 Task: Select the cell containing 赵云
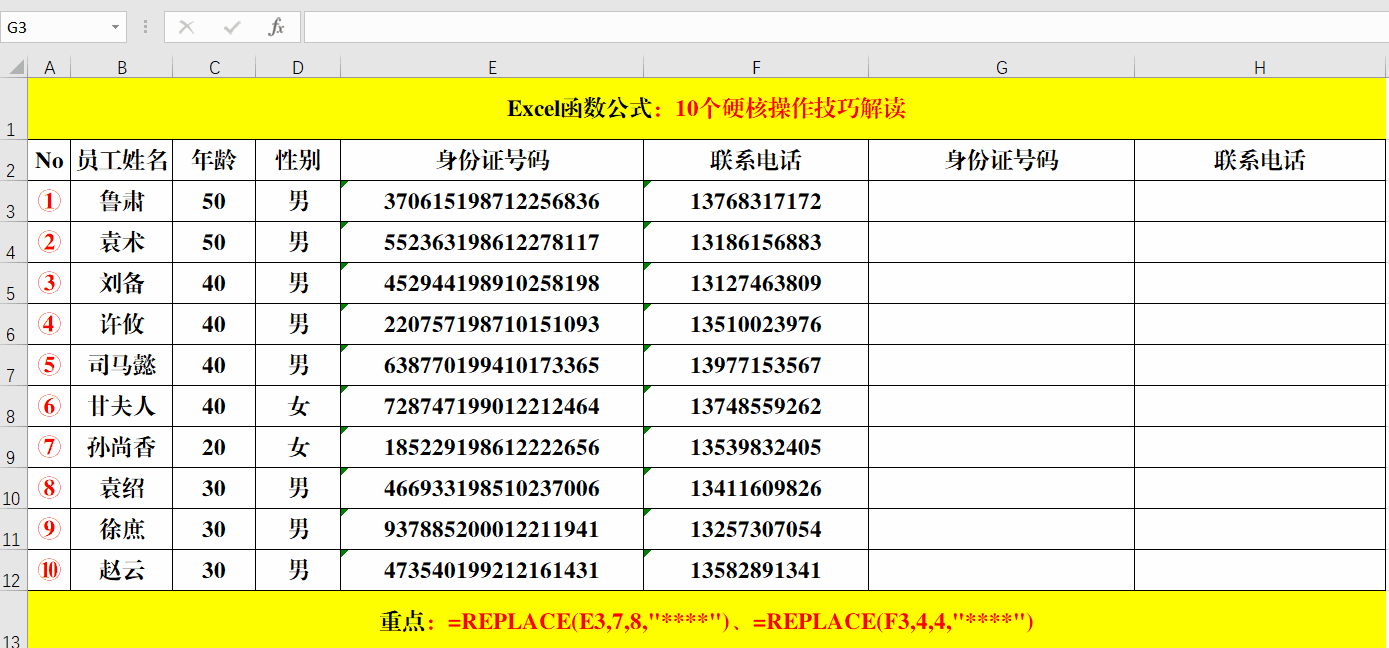pyautogui.click(x=122, y=570)
